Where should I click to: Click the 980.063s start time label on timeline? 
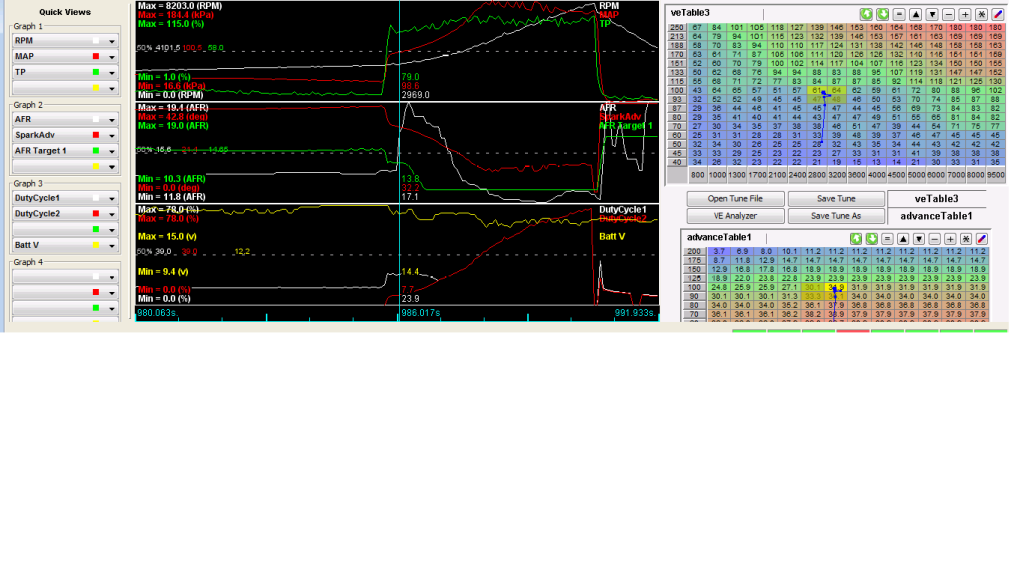click(x=157, y=313)
